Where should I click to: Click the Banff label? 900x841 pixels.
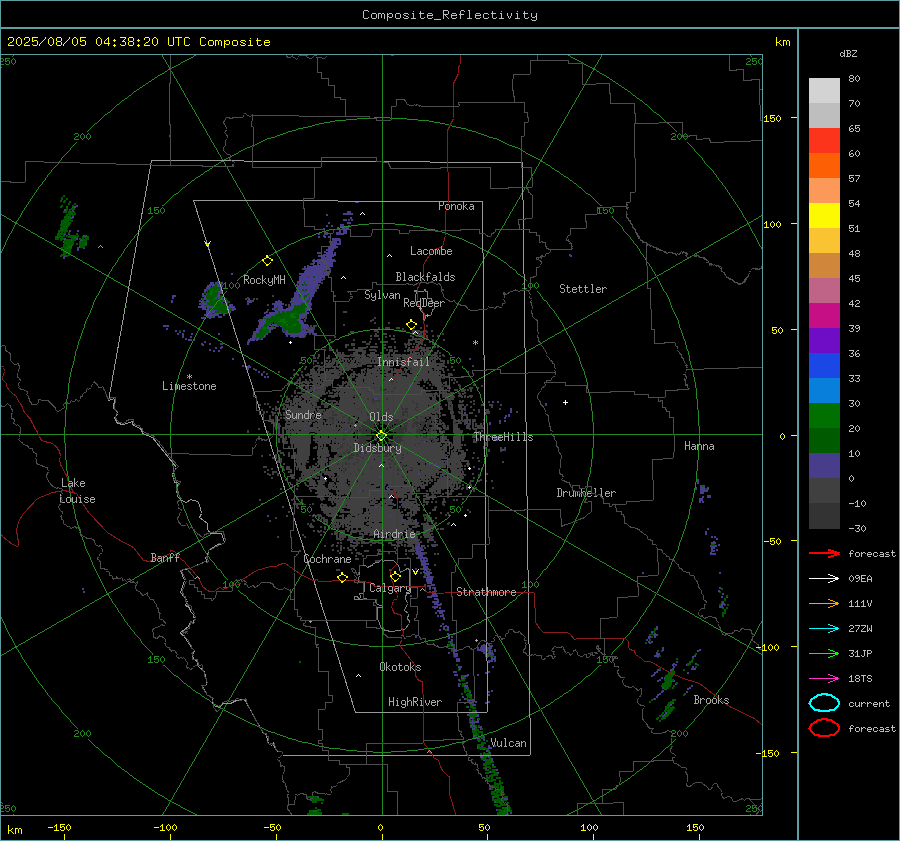pyautogui.click(x=165, y=557)
